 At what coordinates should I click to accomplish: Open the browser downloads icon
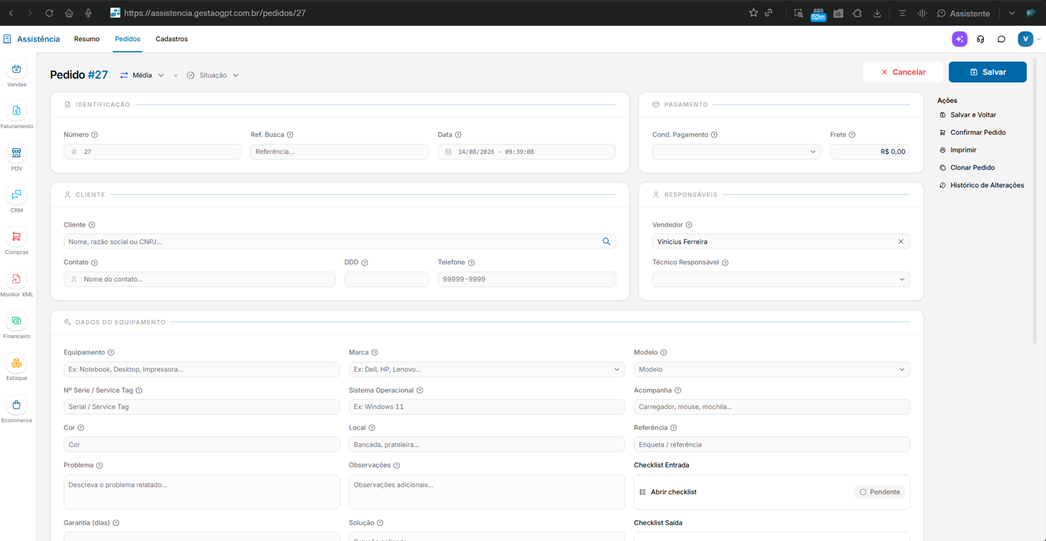pyautogui.click(x=878, y=13)
